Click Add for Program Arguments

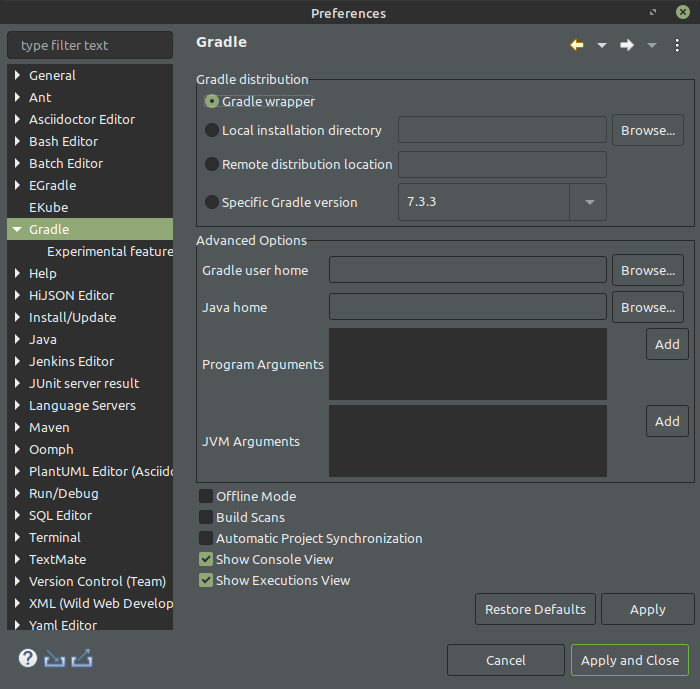[667, 344]
